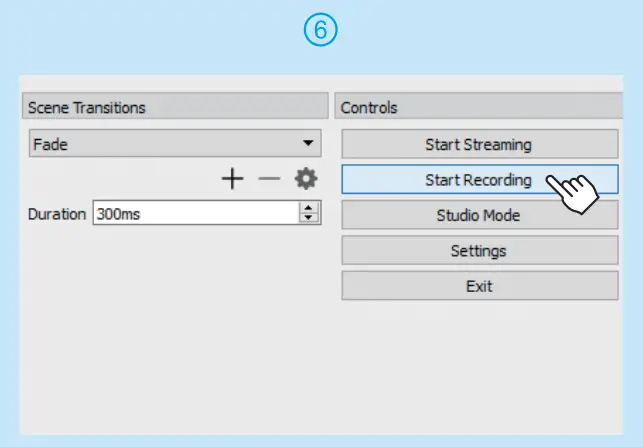Remove the transition using the minus icon

(269, 179)
